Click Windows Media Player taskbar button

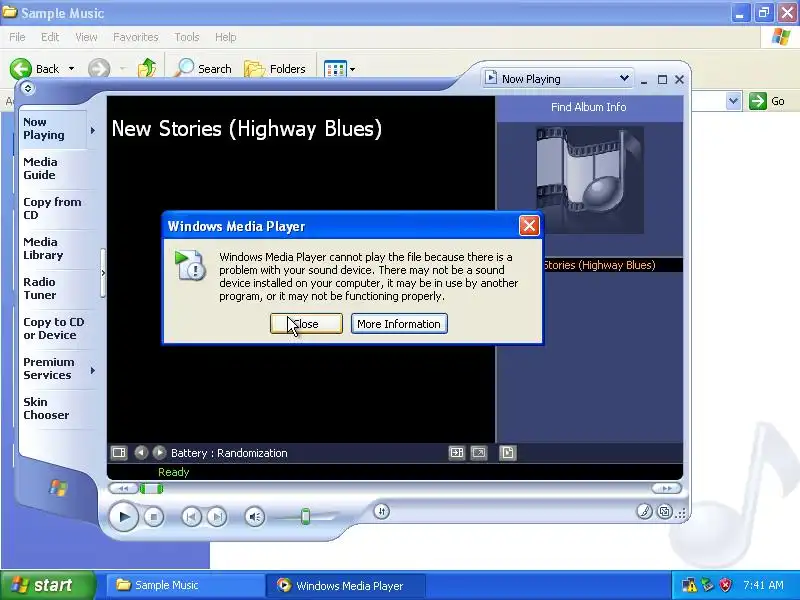click(345, 585)
